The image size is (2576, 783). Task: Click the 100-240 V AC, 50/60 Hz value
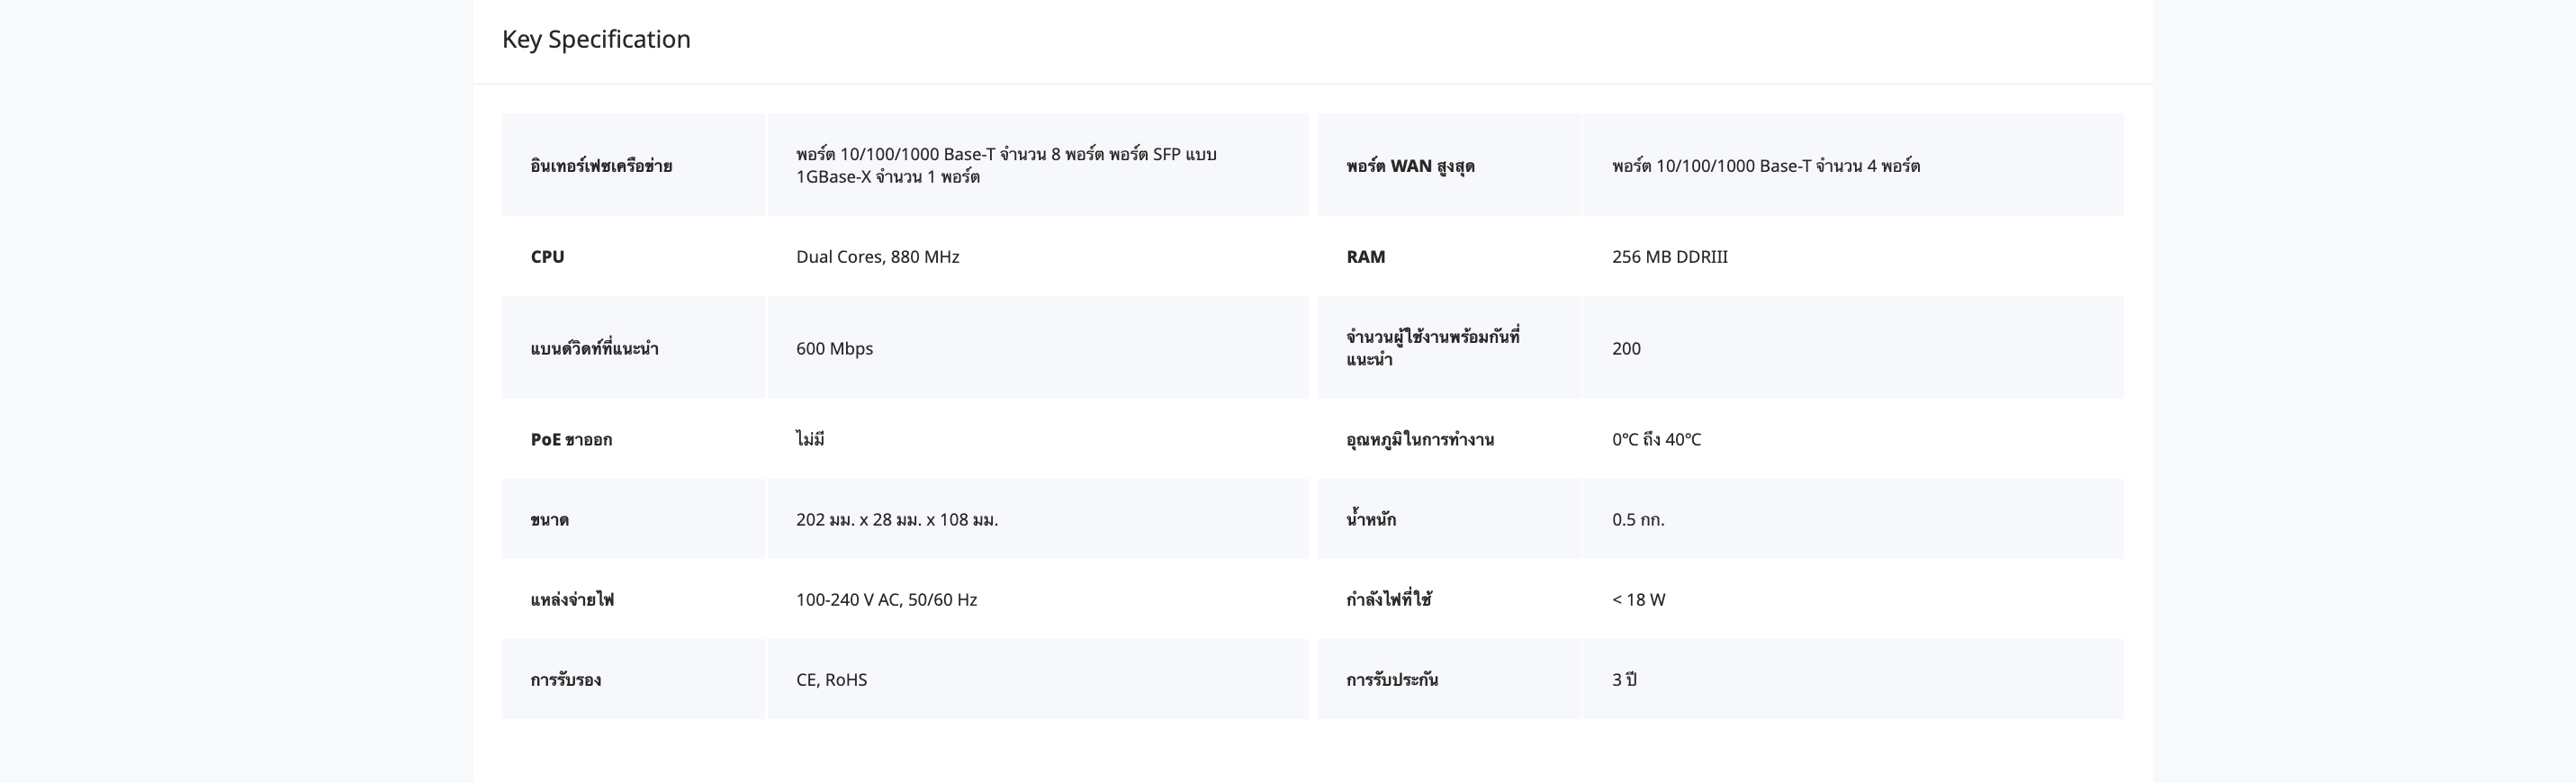(x=886, y=600)
